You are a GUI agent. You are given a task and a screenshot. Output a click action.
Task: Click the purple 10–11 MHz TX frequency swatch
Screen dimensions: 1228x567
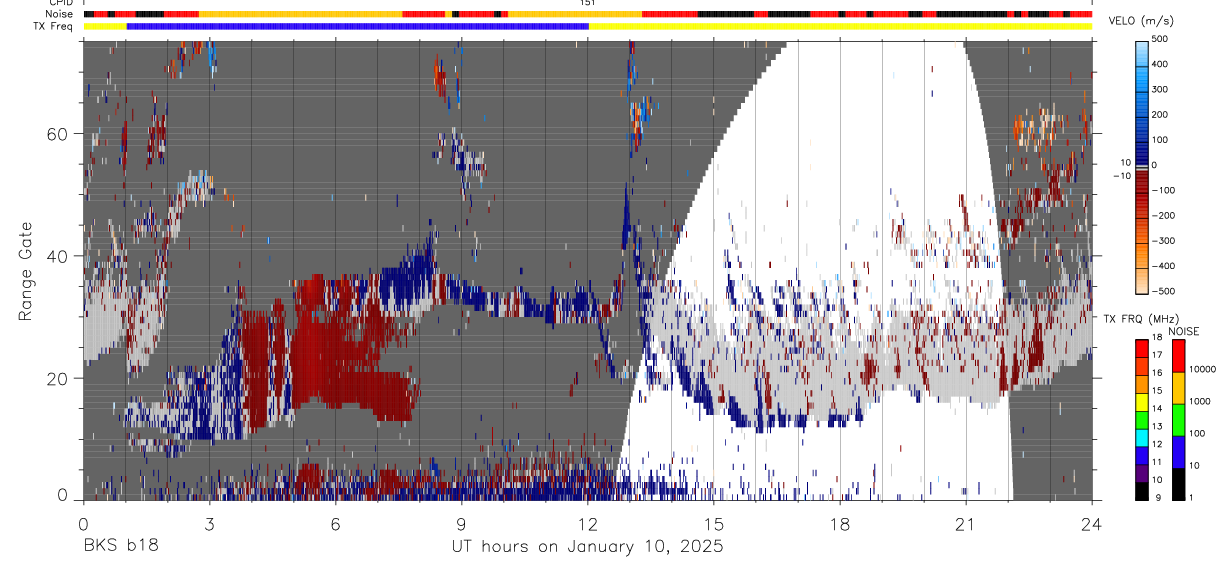coord(1142,474)
